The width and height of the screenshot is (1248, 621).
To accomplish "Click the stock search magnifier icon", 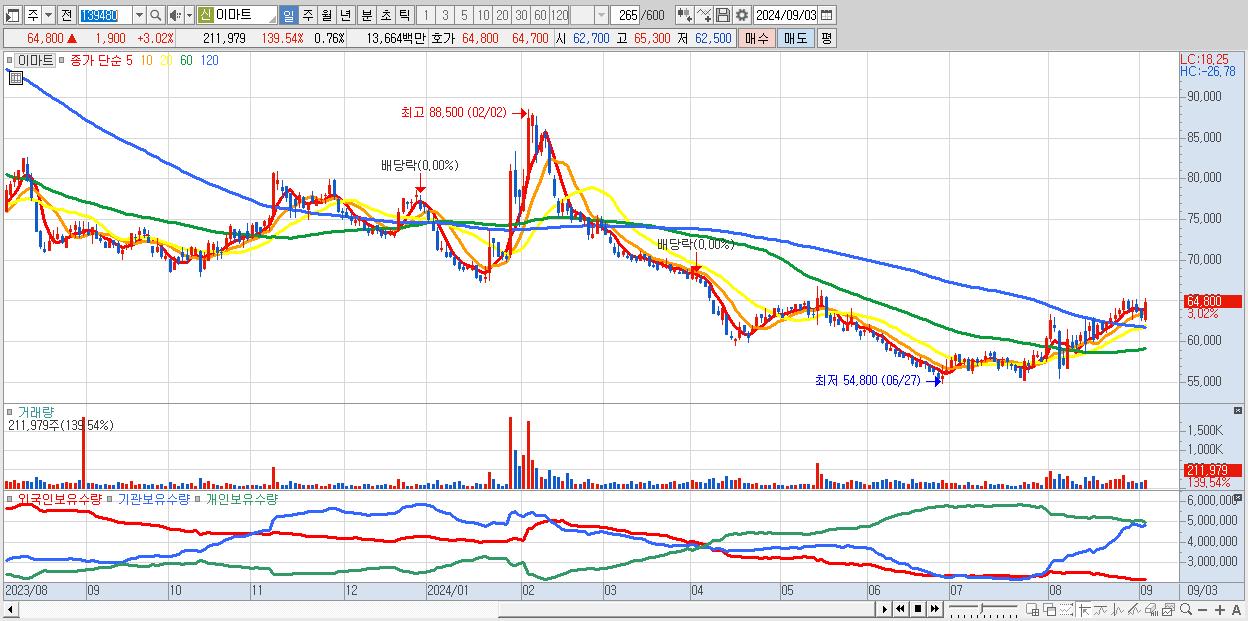I will [x=156, y=16].
